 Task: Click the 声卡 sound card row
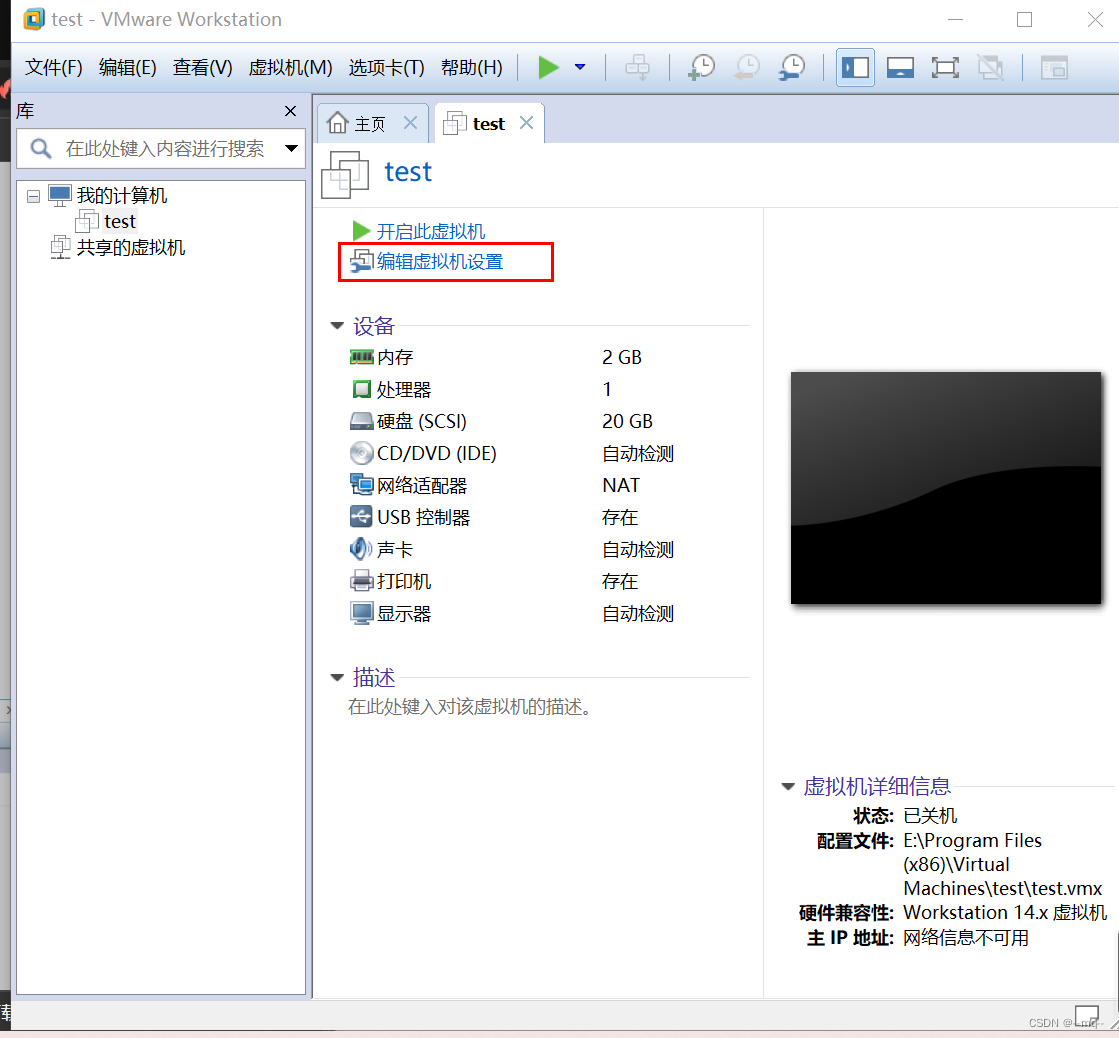(512, 550)
